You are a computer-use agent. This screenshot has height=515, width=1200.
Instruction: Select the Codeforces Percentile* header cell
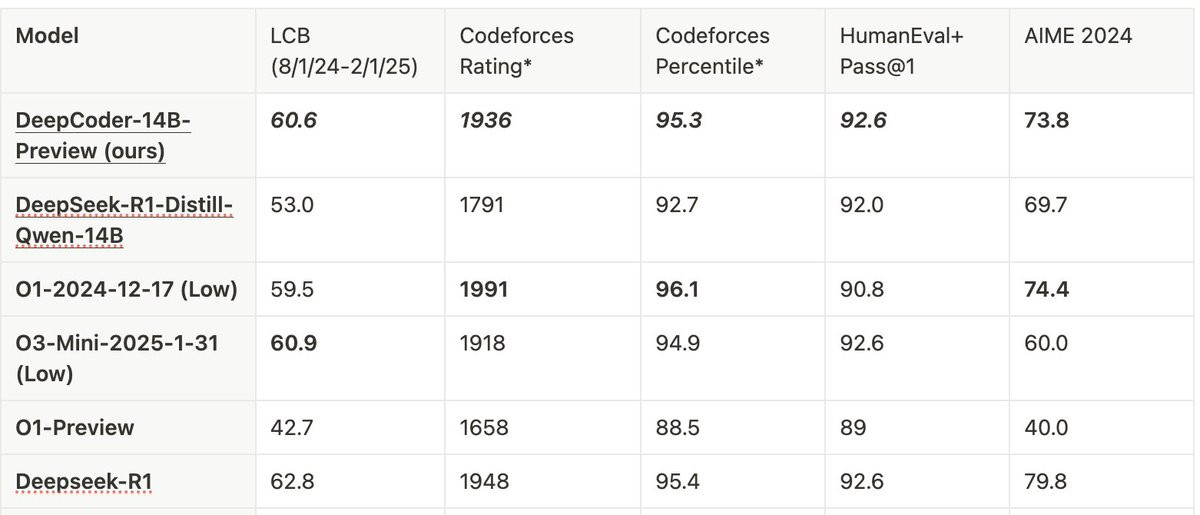click(x=712, y=51)
